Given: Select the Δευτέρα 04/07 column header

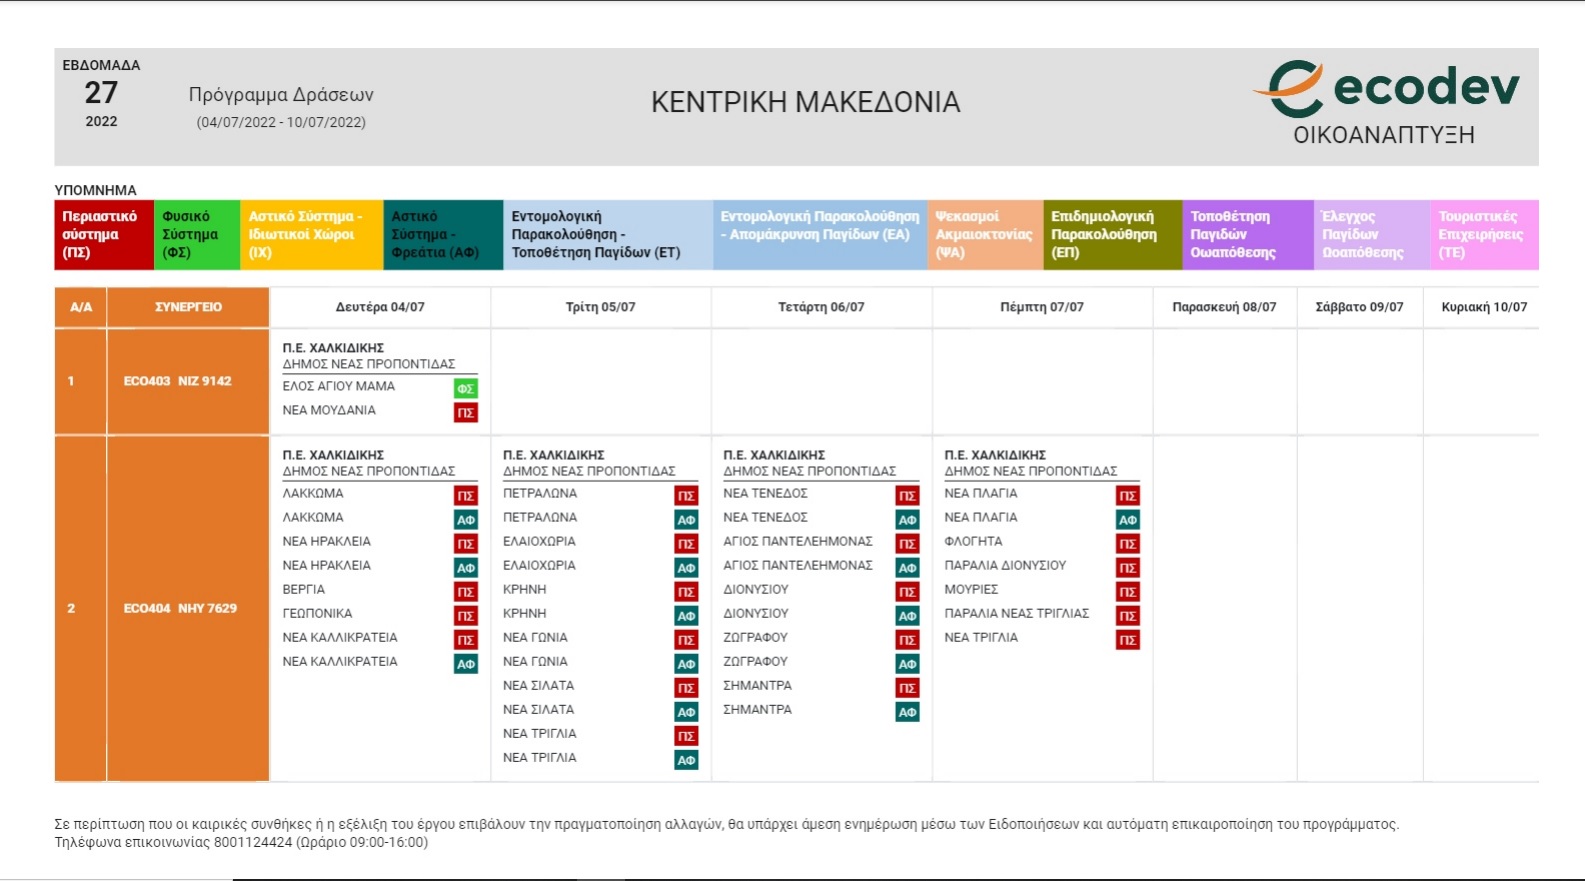Looking at the screenshot, I should point(380,307).
